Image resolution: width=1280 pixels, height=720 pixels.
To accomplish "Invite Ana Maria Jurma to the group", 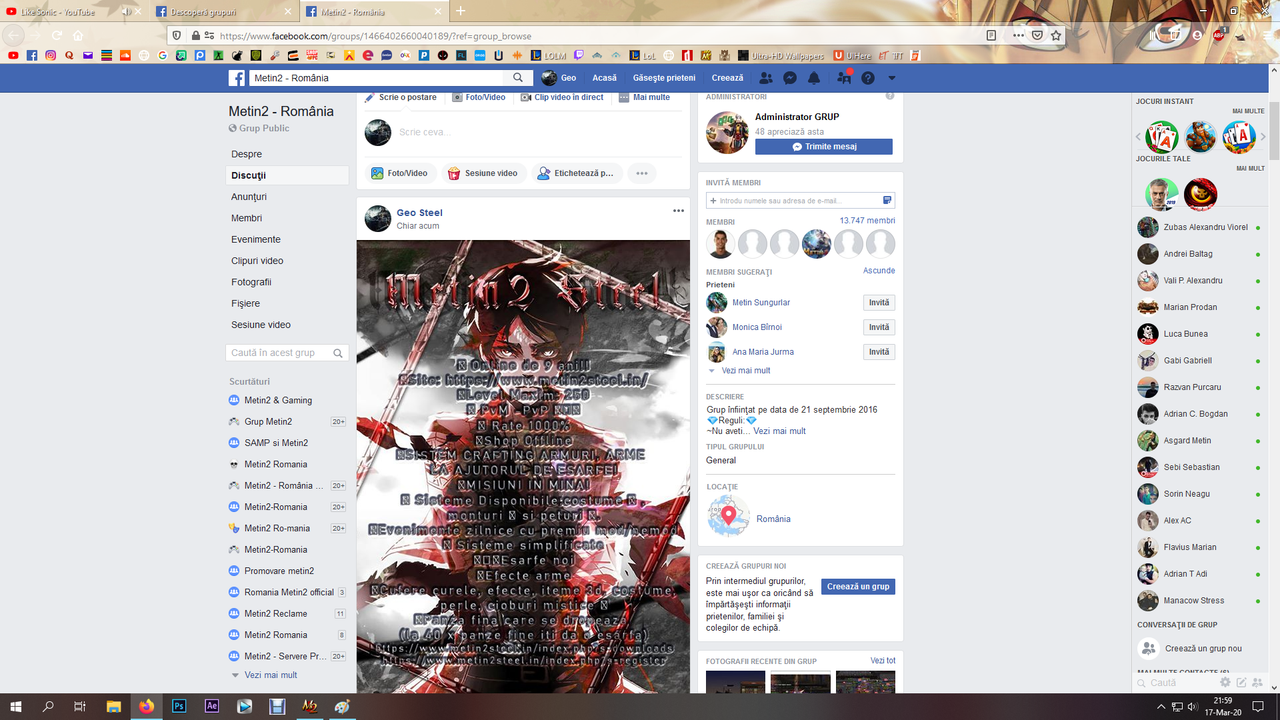I will pos(879,352).
